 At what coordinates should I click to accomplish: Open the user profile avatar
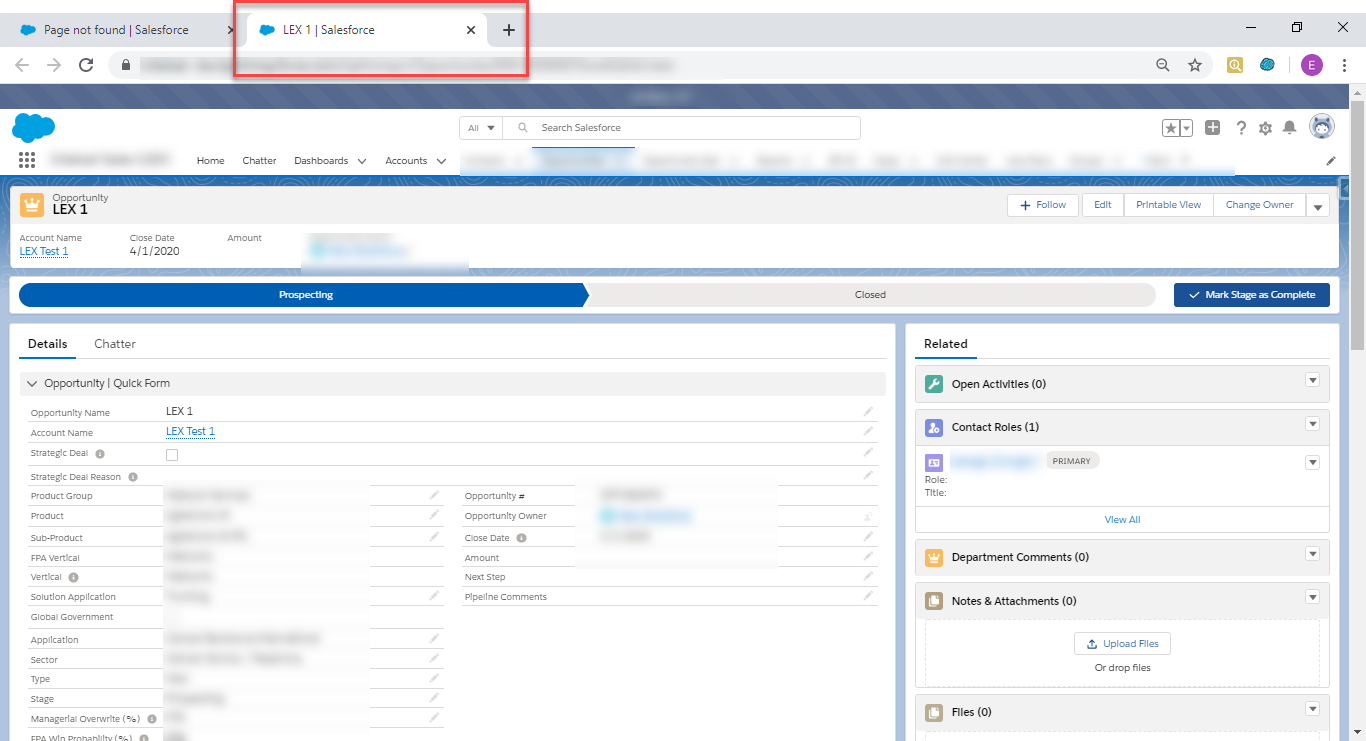pyautogui.click(x=1321, y=127)
